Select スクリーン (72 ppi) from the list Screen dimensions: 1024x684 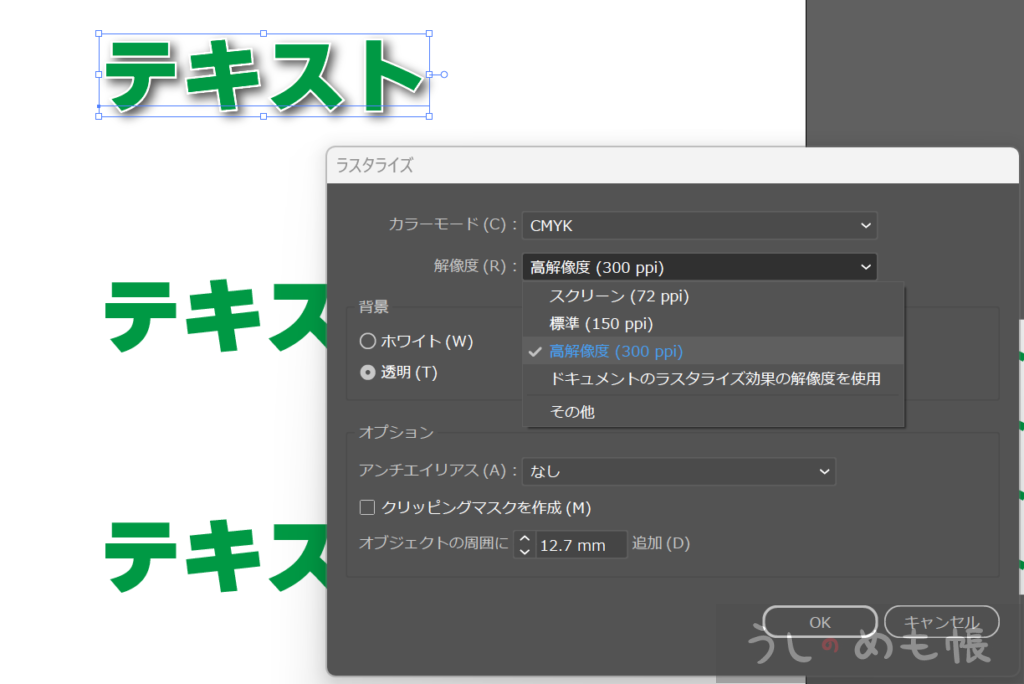tap(619, 296)
